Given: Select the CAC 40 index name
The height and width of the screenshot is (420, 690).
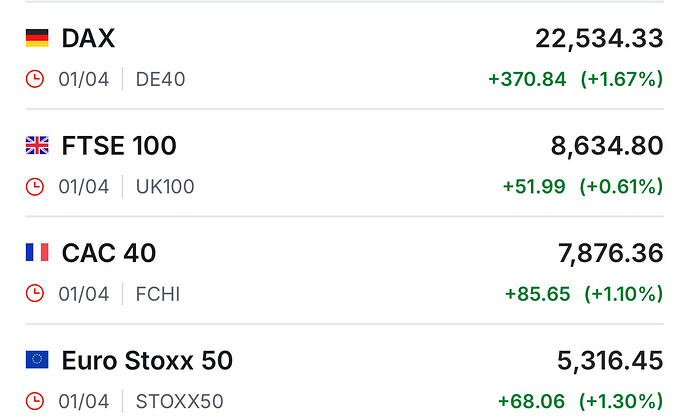Looking at the screenshot, I should click(109, 253).
